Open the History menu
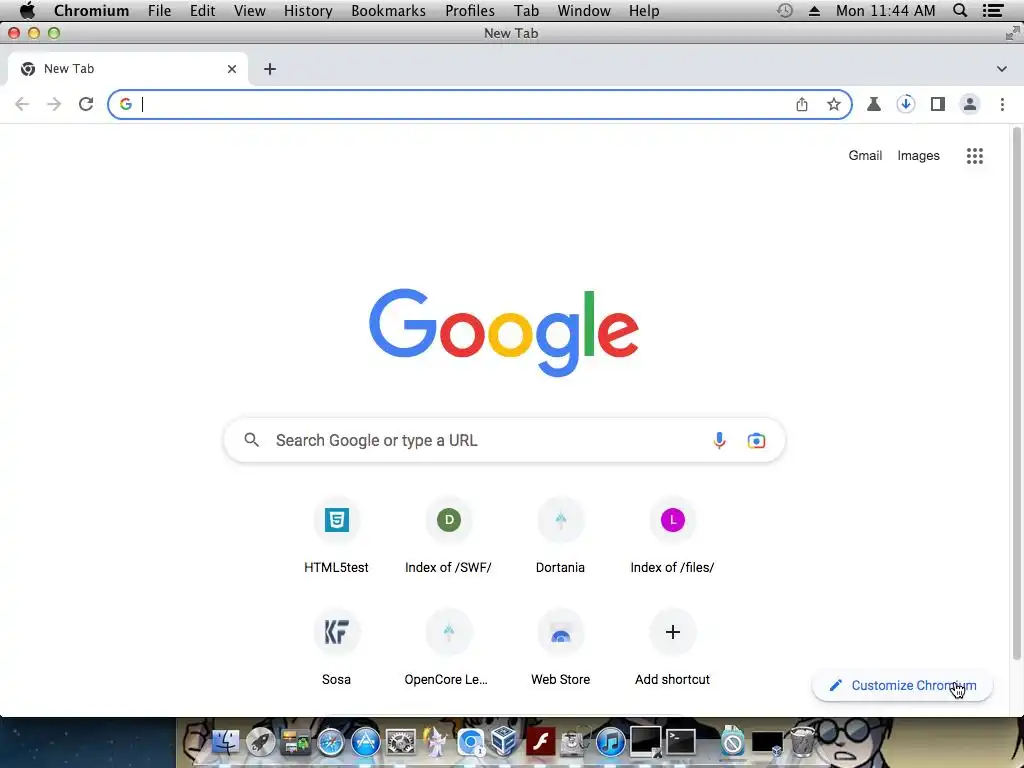Image resolution: width=1024 pixels, height=768 pixels. coord(308,11)
